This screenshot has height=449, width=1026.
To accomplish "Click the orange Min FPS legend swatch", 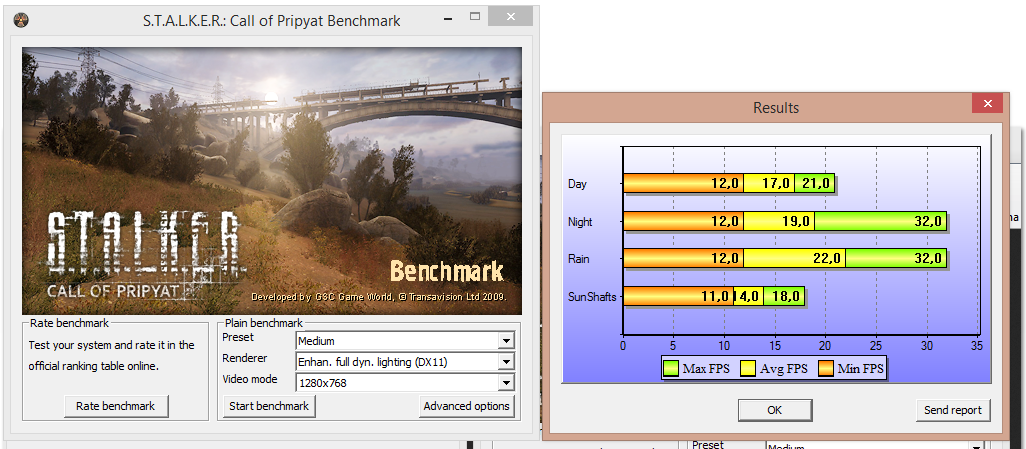I will tap(826, 368).
